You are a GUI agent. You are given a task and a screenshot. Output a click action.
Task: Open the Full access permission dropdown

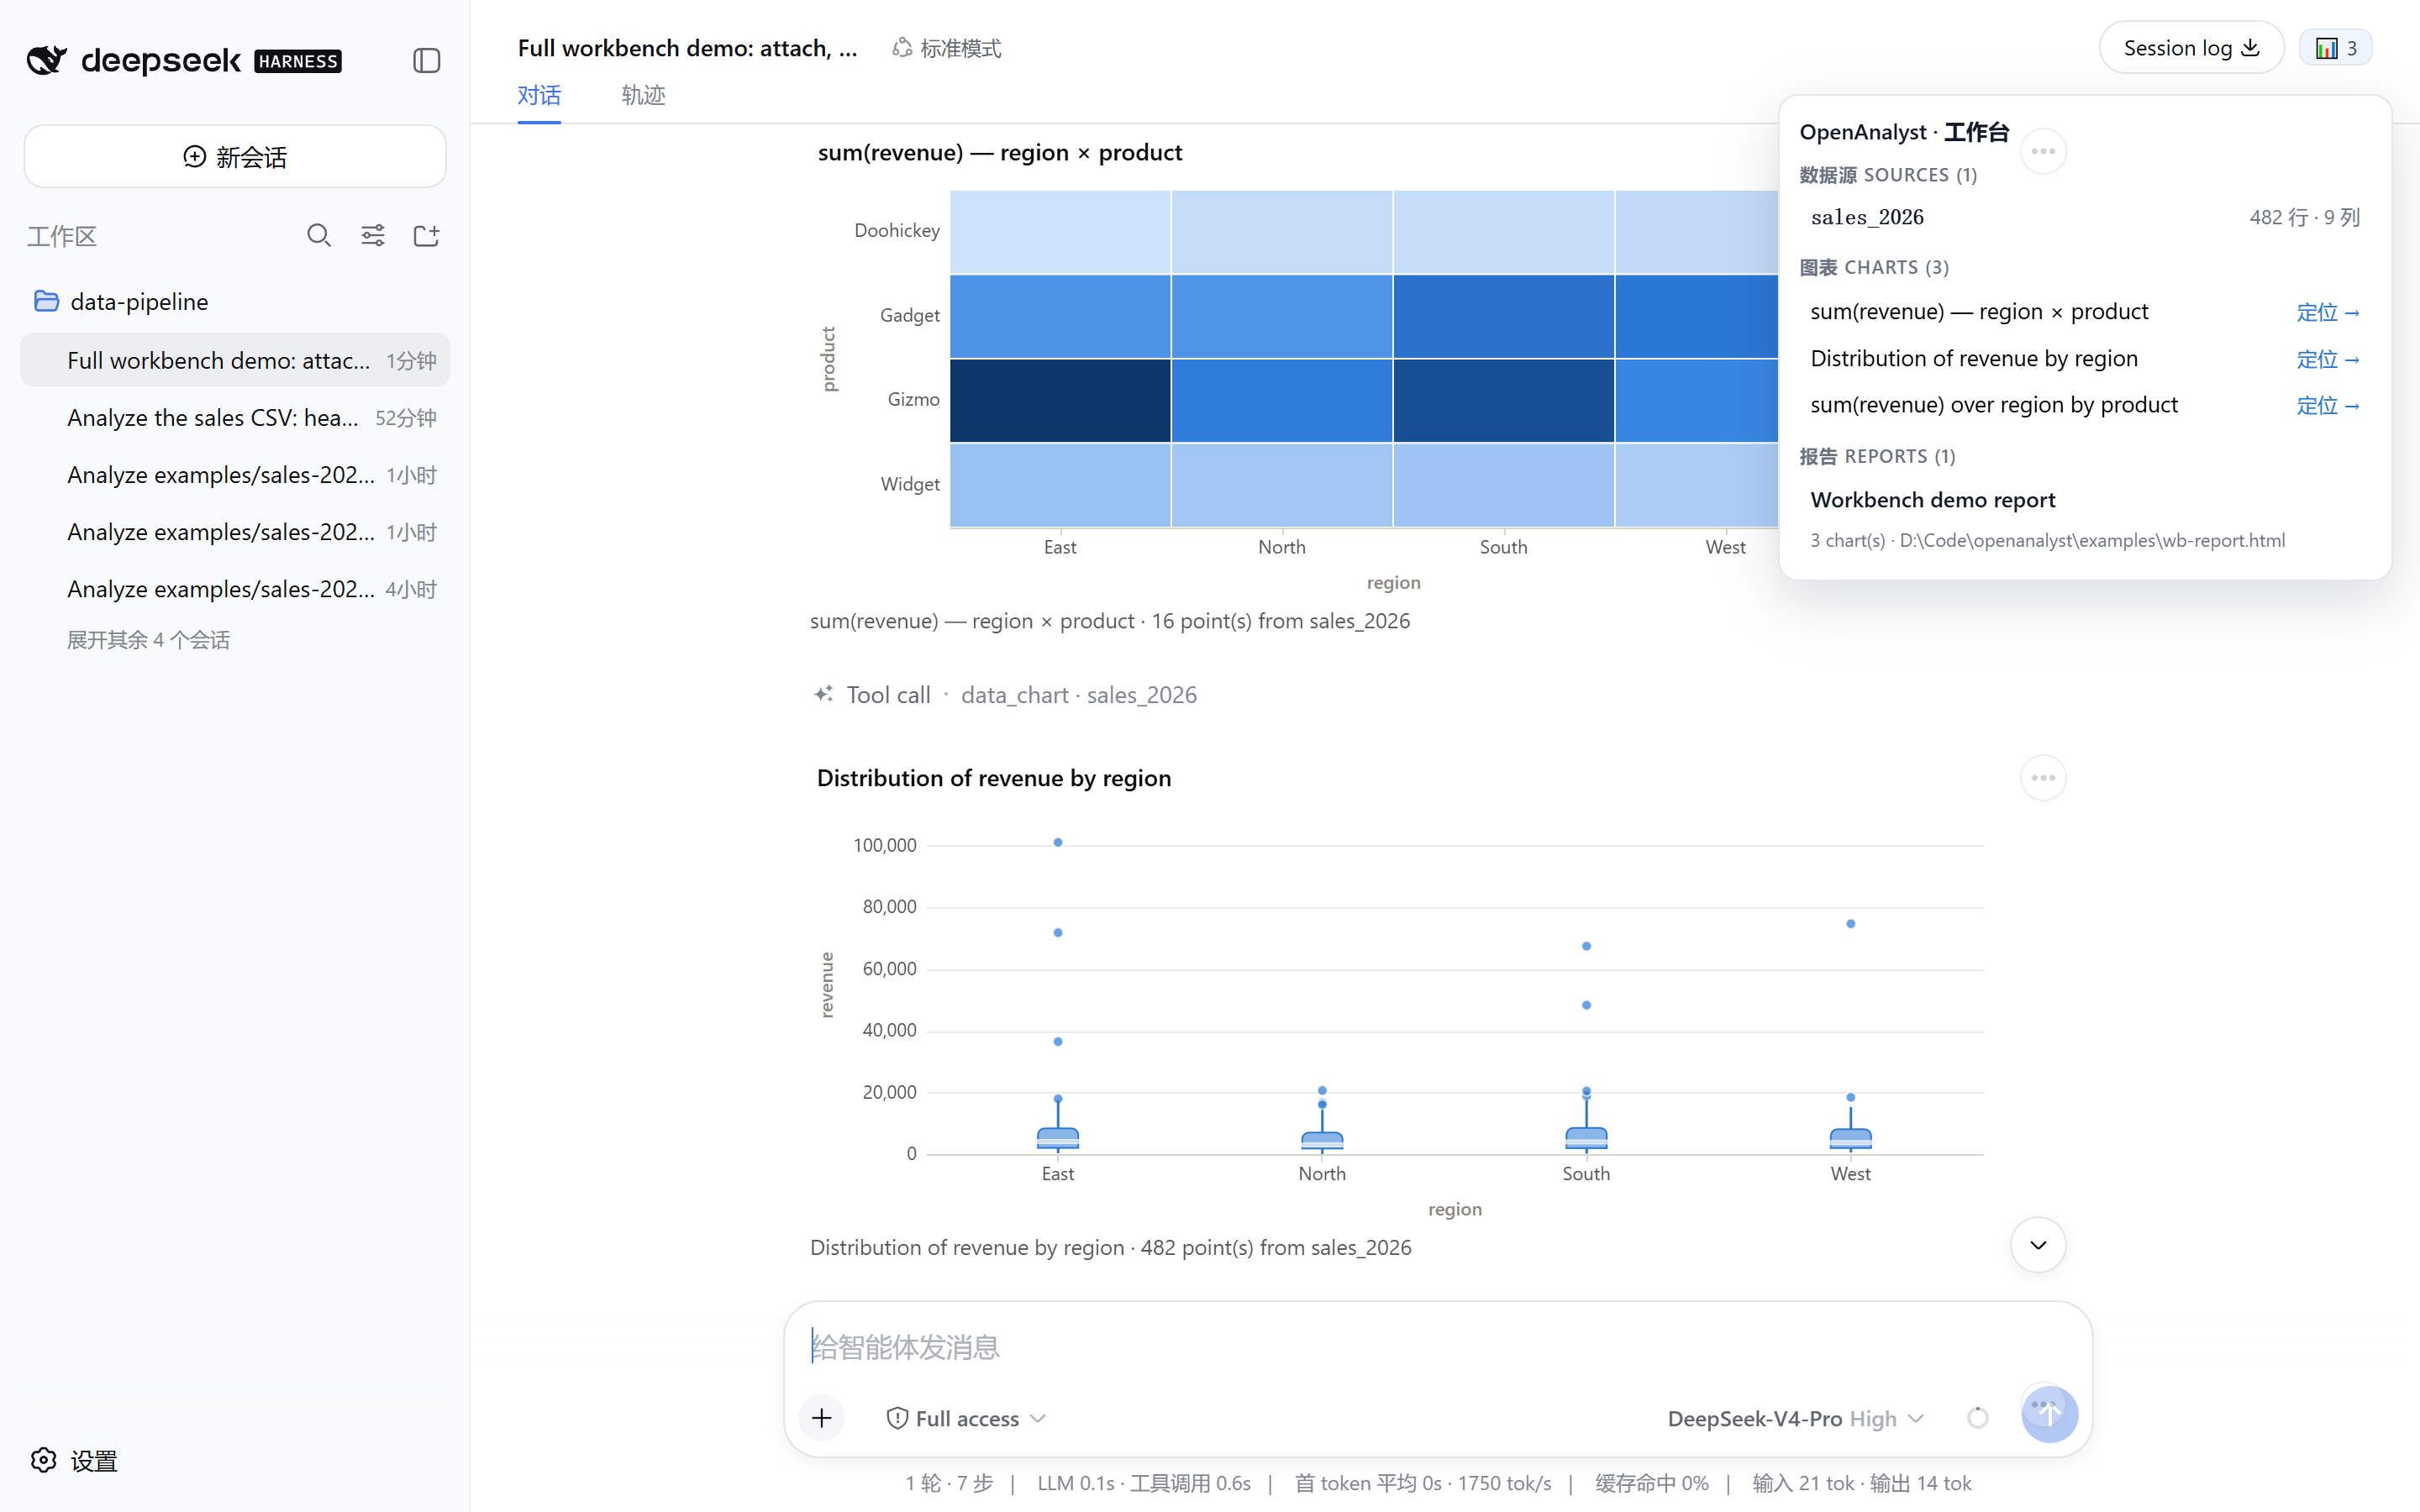pyautogui.click(x=966, y=1418)
